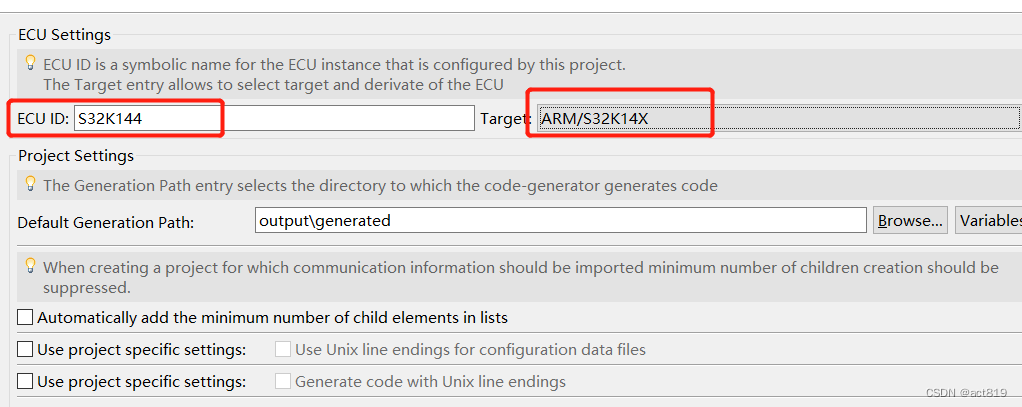Click the 'Generation Path entry selects' hint text
The width and height of the screenshot is (1022, 407).
380,185
